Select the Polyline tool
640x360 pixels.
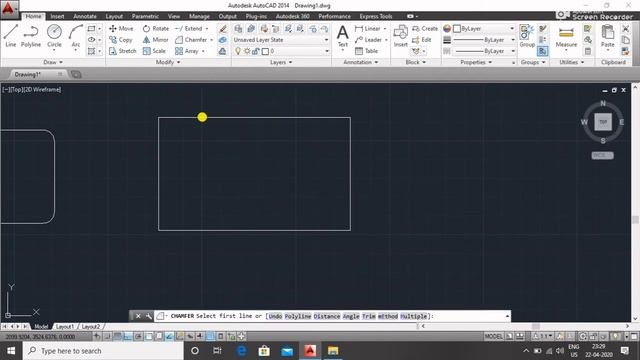[31, 36]
